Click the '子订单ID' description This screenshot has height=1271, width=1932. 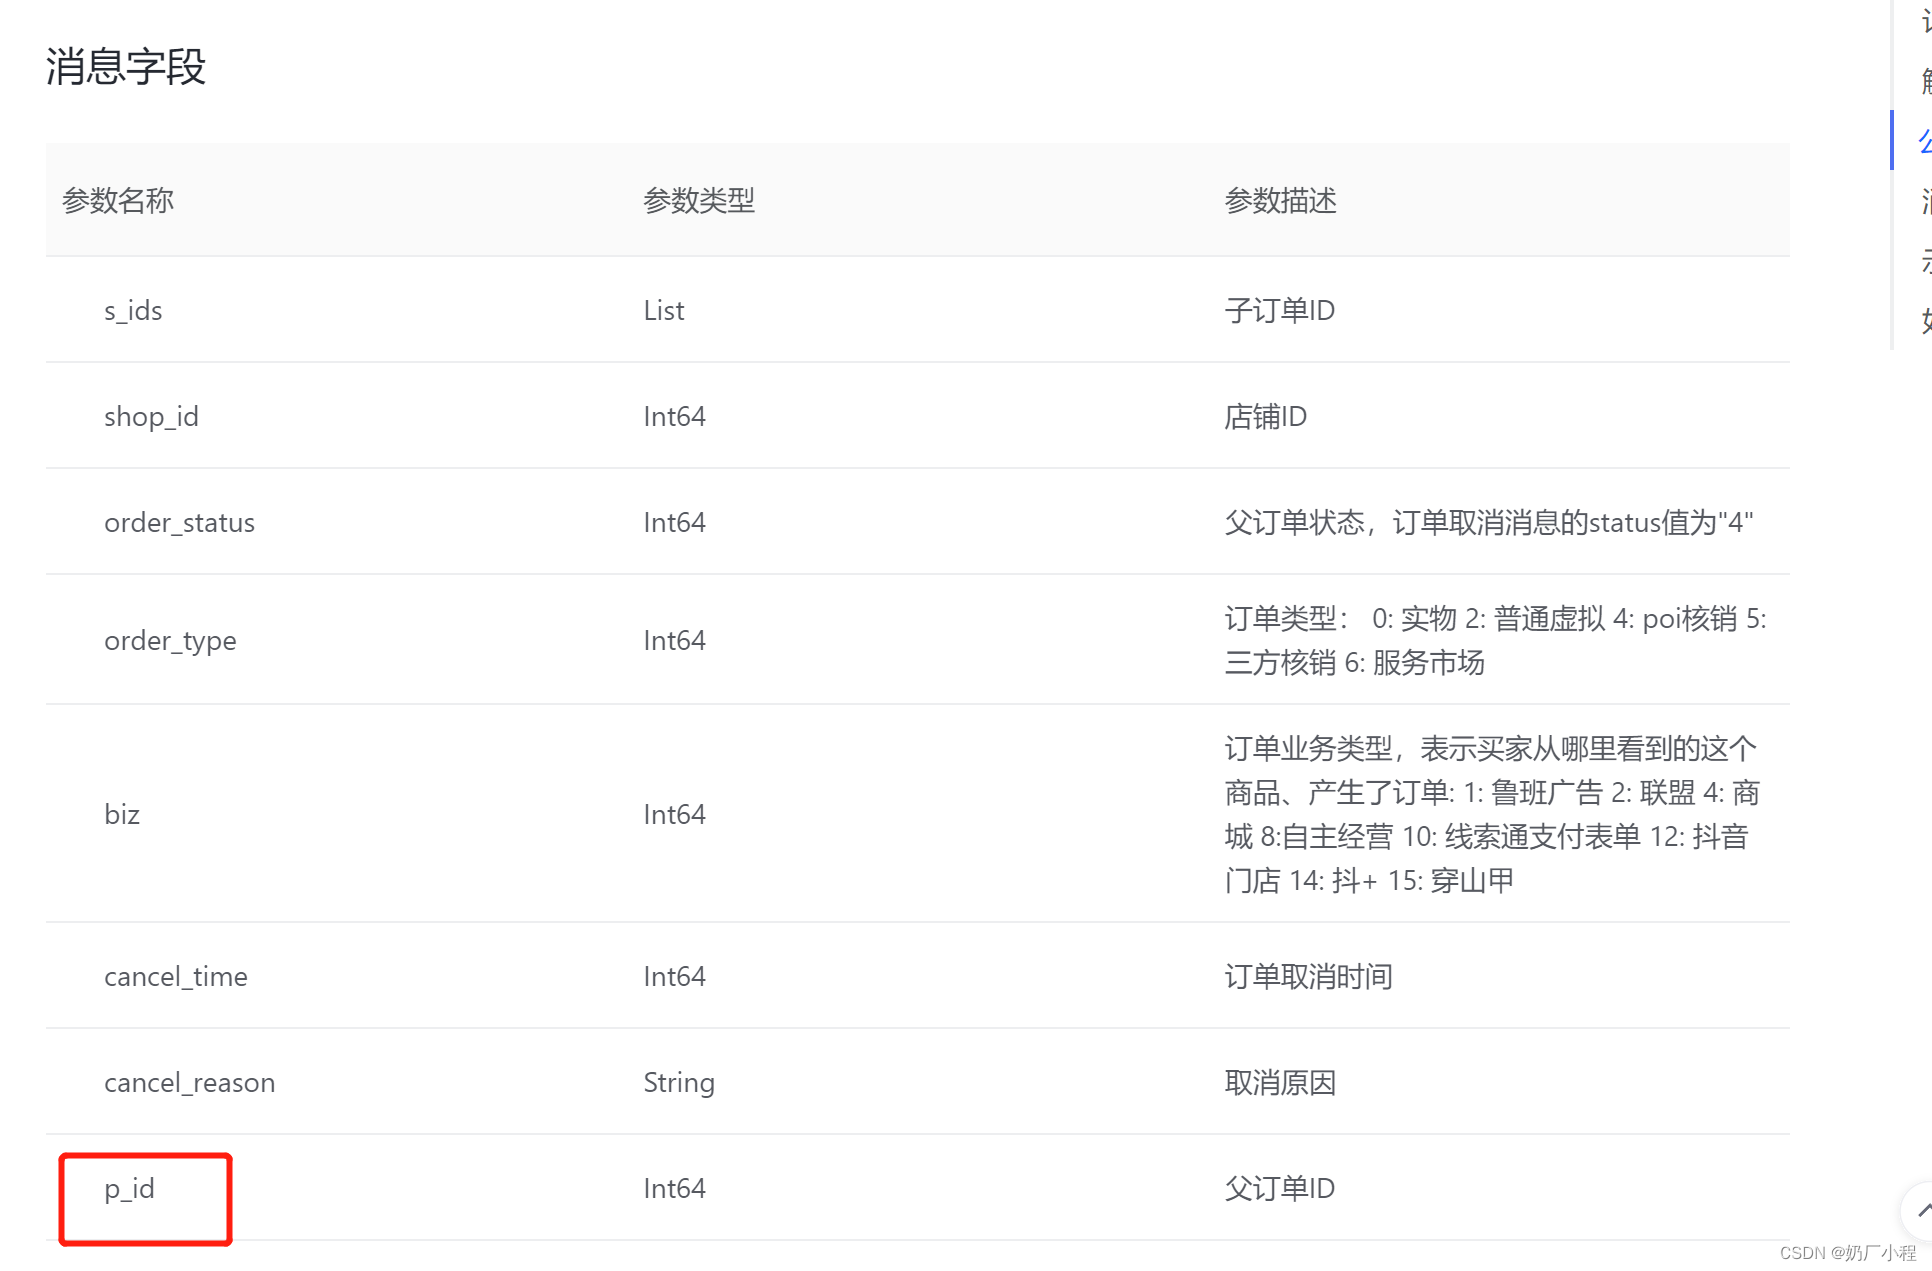(x=1279, y=311)
